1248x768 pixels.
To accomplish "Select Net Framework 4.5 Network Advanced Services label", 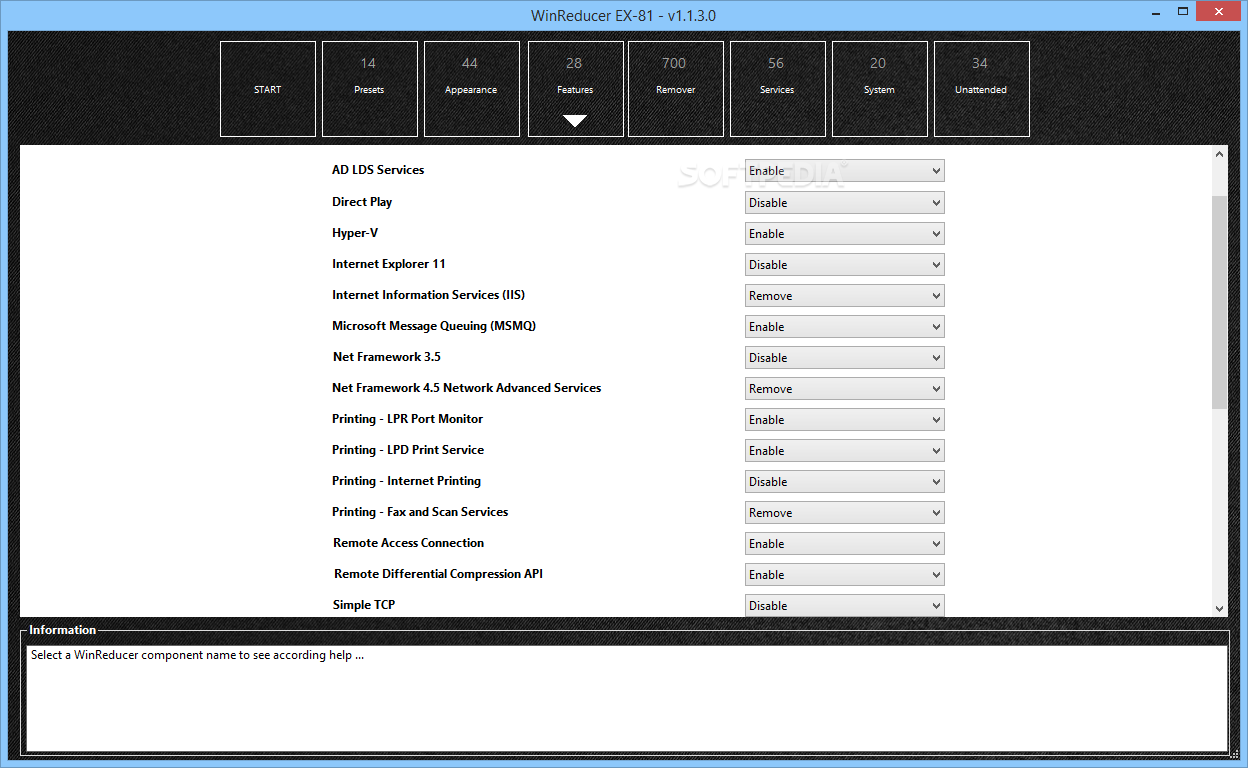I will (x=467, y=388).
